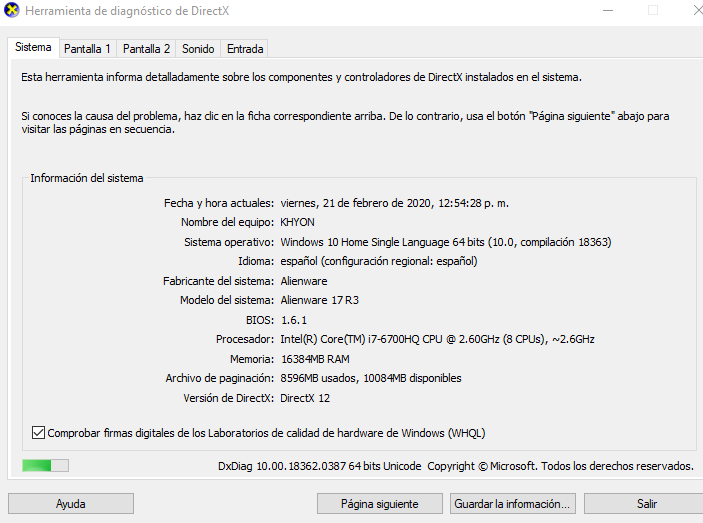The image size is (703, 523).
Task: Click the Página siguiente button
Action: [380, 504]
